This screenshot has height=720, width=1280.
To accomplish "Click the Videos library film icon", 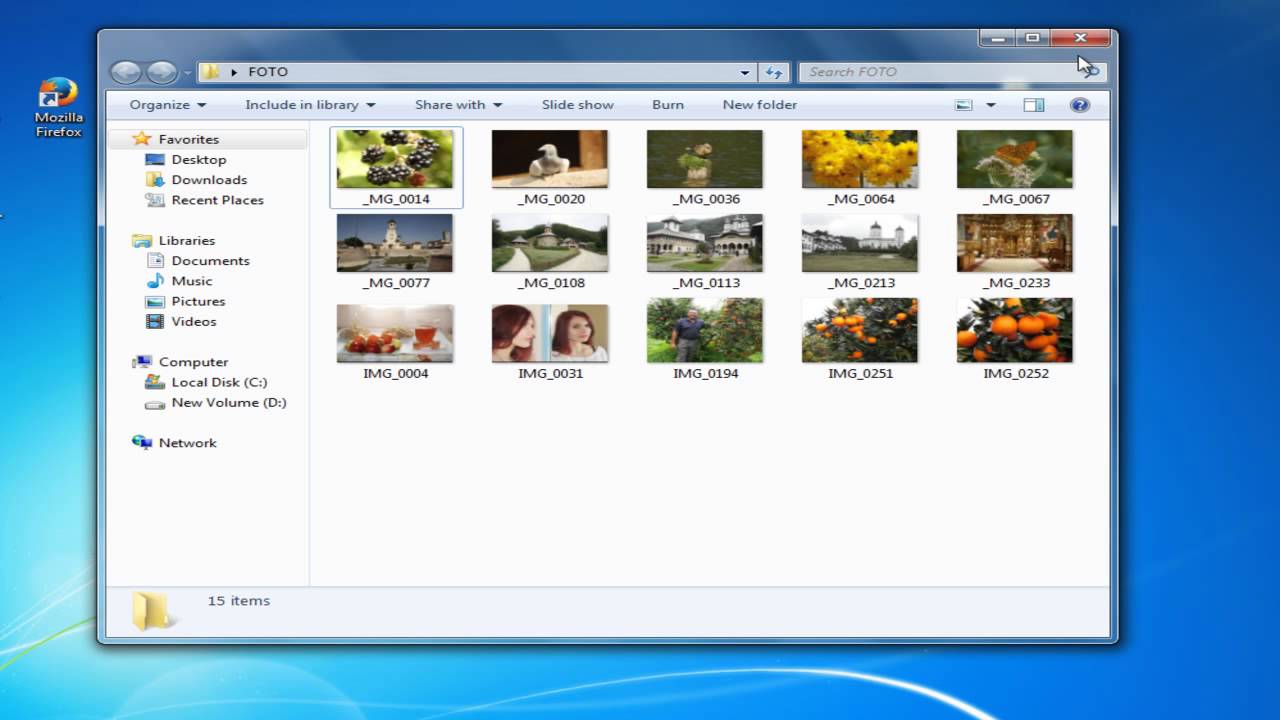I will (x=155, y=321).
